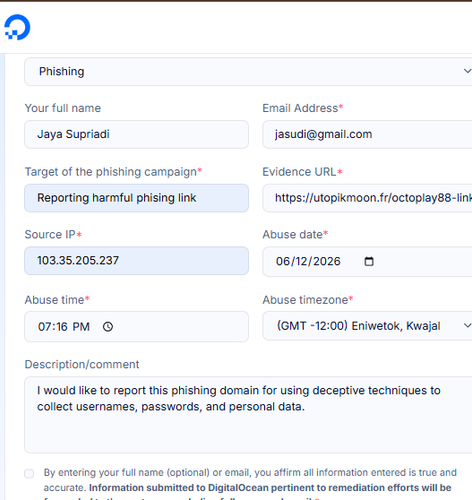Click the 06/12/2026 date value
The image size is (472, 500).
tap(308, 261)
